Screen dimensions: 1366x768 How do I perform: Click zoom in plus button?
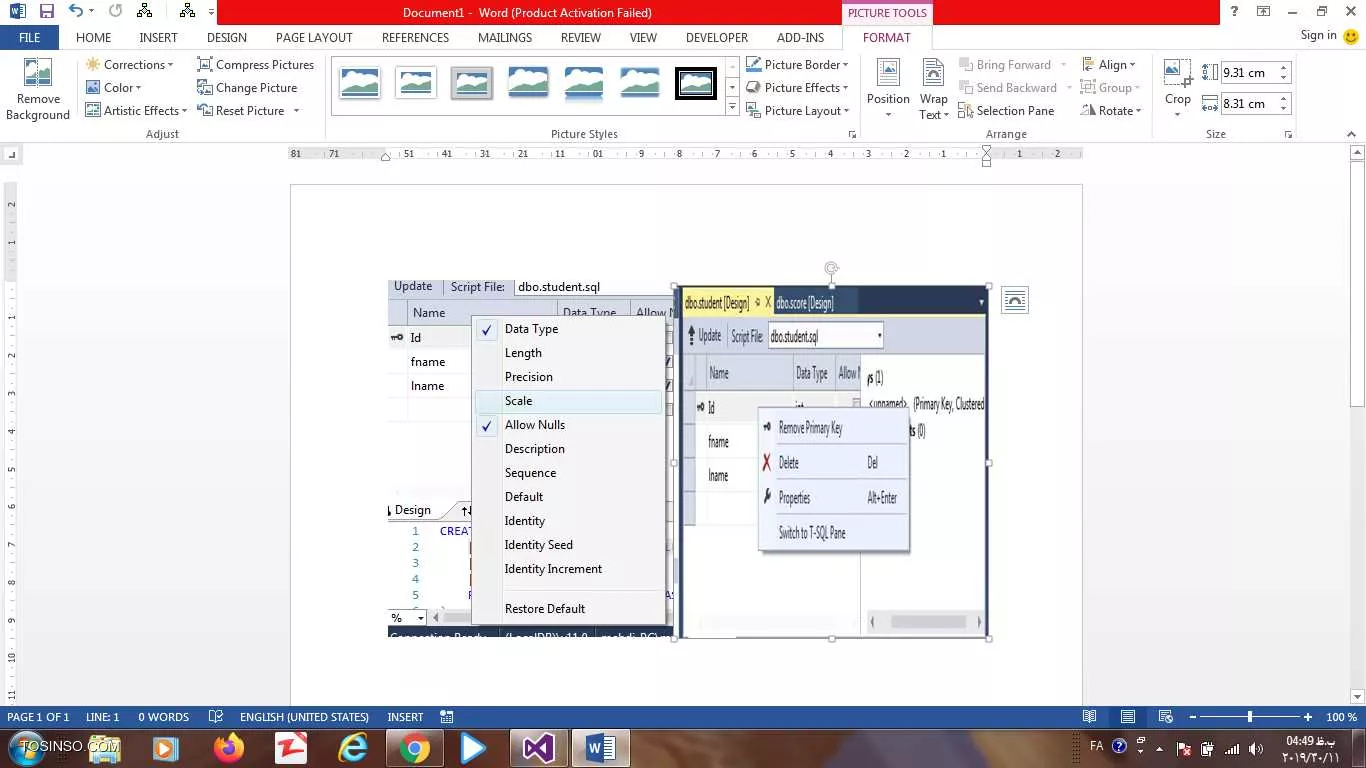1308,717
